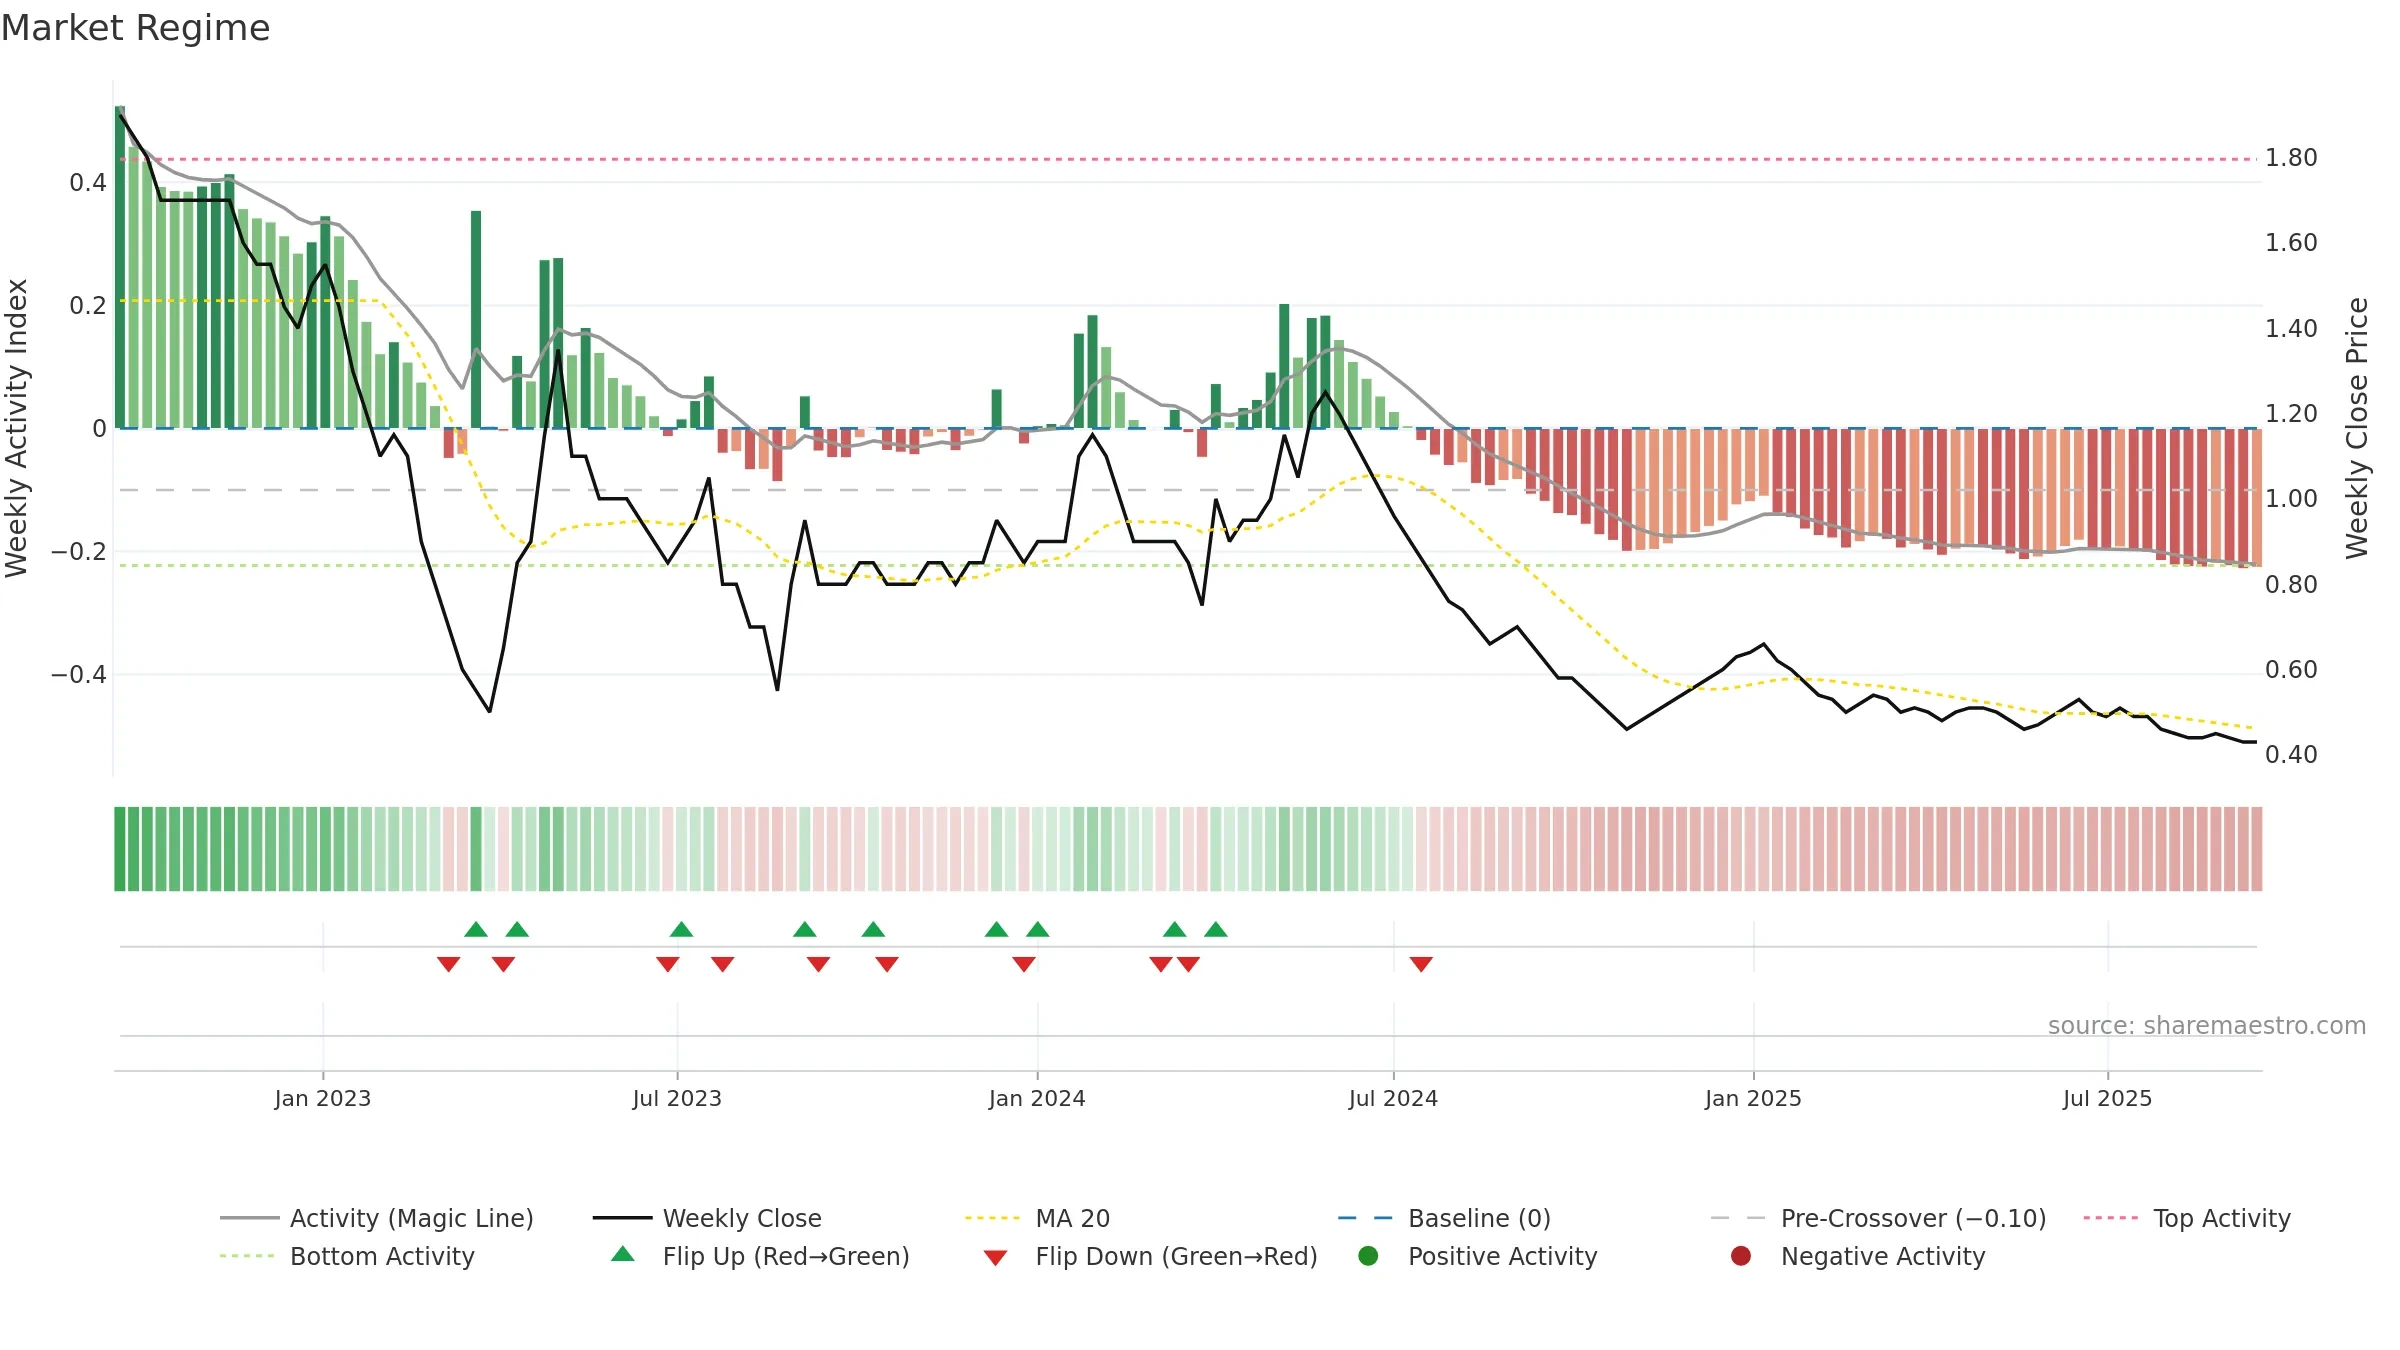The height and width of the screenshot is (1350, 2400).
Task: Click the 0.40 right axis tick label
Action: coord(2291,755)
